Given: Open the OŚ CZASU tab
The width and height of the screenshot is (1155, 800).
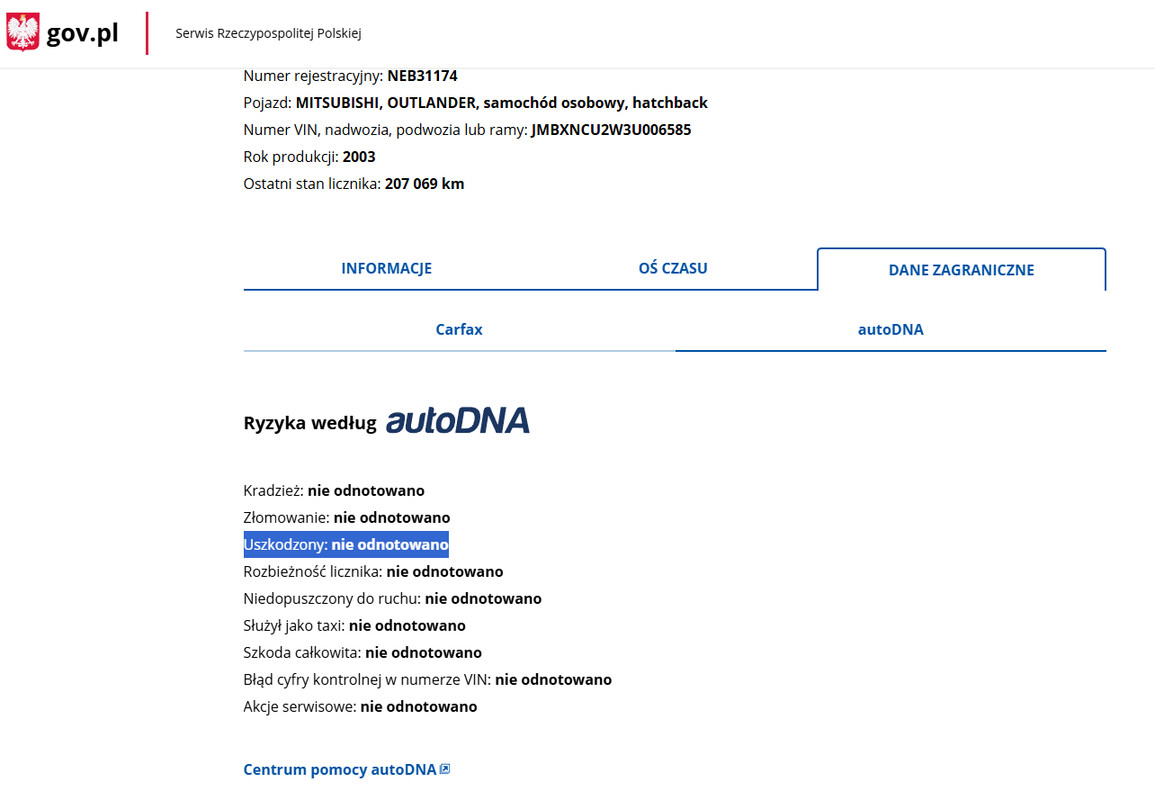Looking at the screenshot, I should pyautogui.click(x=673, y=268).
